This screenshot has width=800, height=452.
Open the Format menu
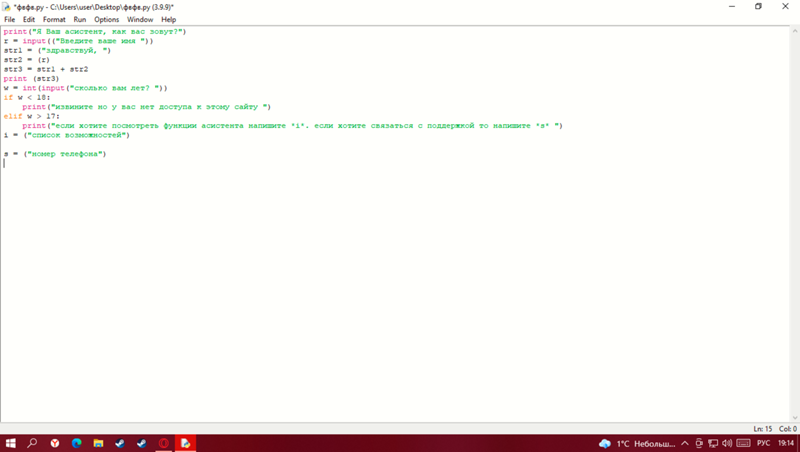[54, 19]
